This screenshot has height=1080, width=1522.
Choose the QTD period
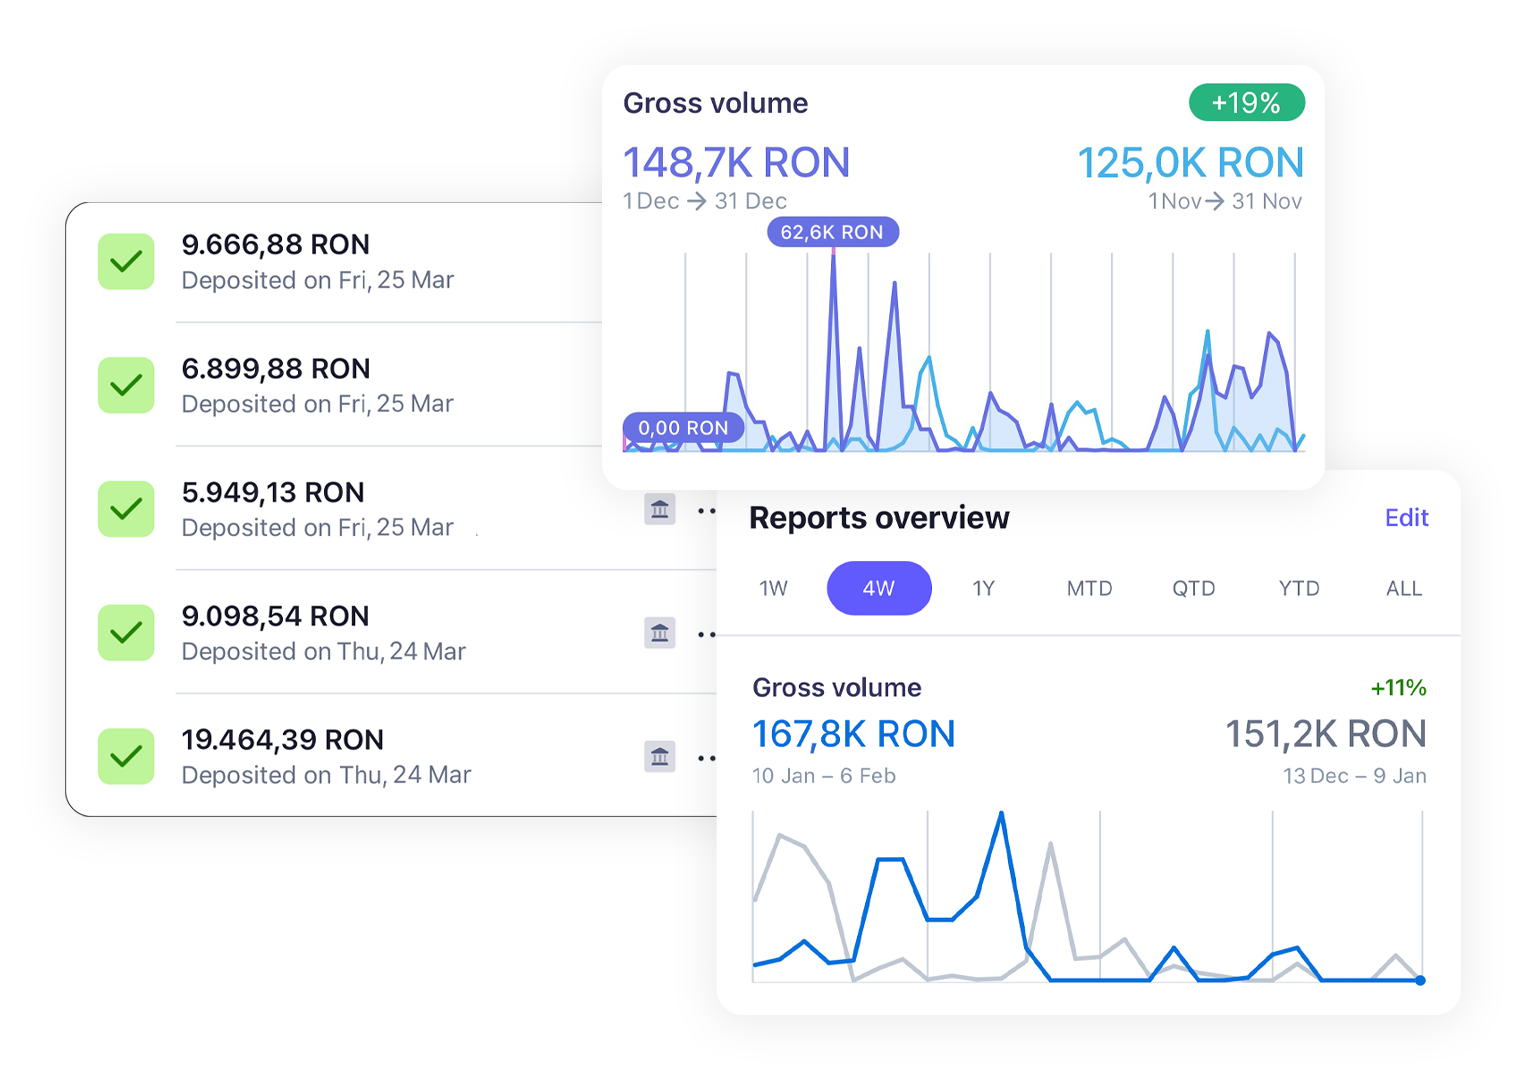tap(1194, 589)
